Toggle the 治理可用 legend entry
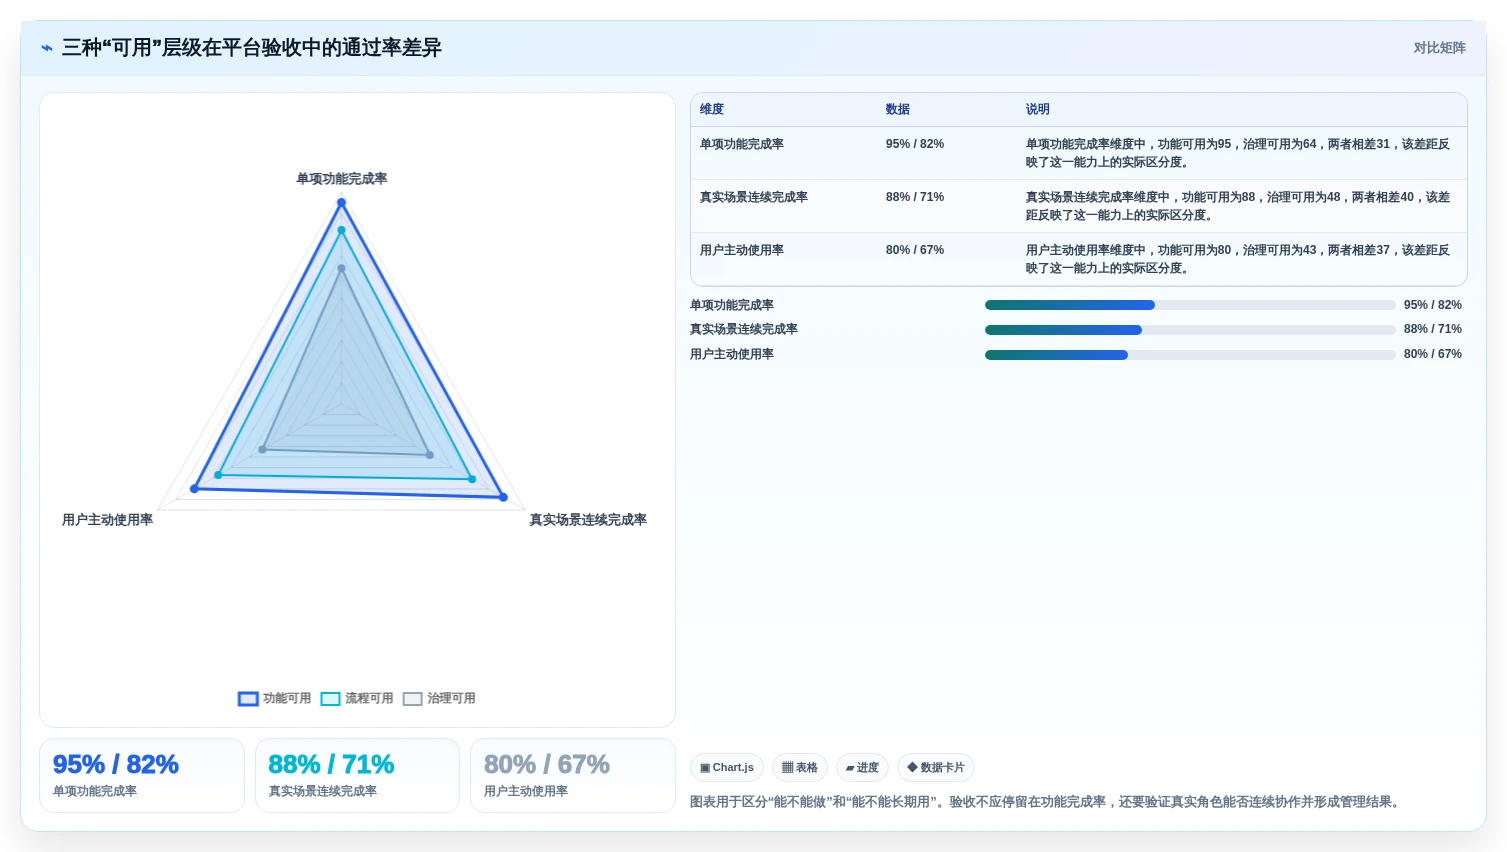This screenshot has height=852, width=1507. (x=439, y=698)
